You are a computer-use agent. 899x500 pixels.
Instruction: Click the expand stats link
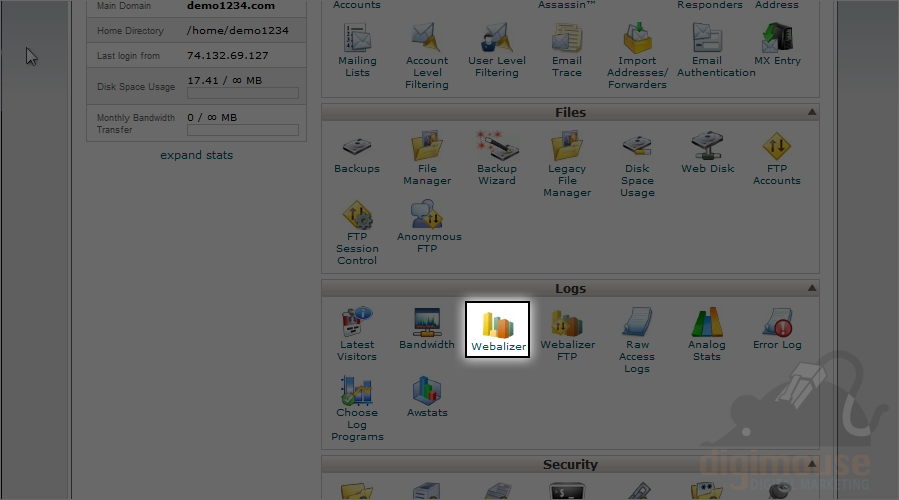[196, 155]
